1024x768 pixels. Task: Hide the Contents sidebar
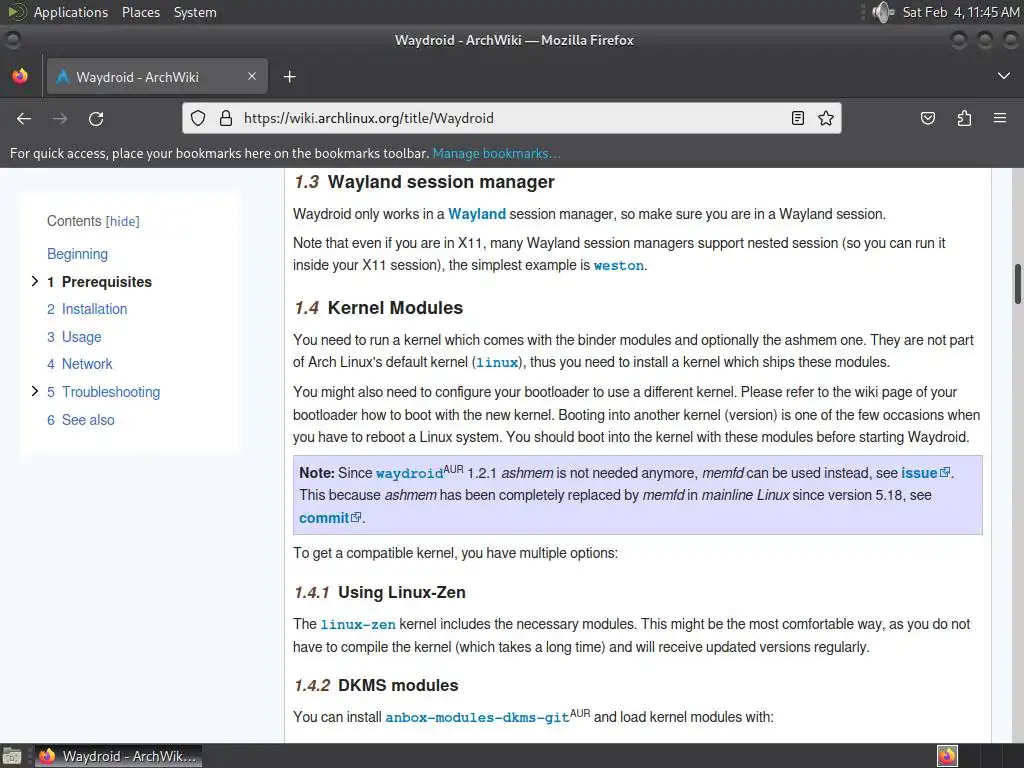(x=123, y=221)
